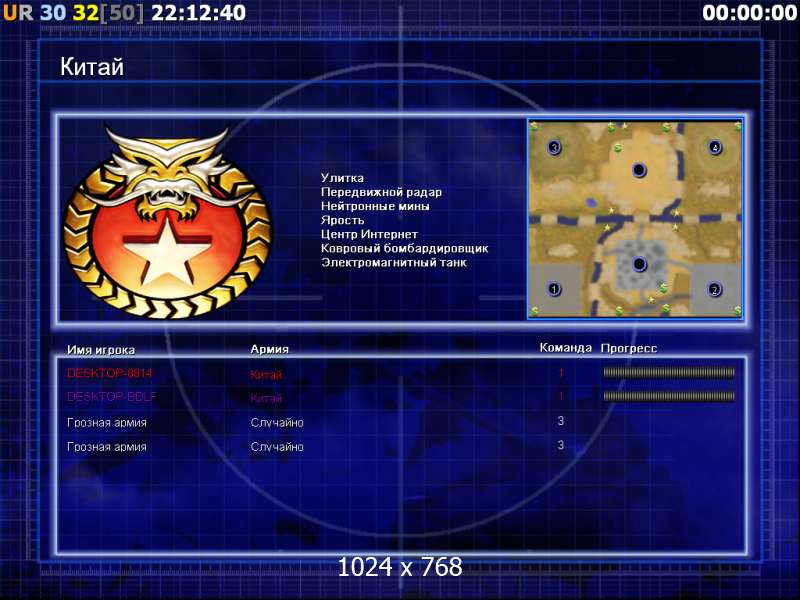This screenshot has width=800, height=600.
Task: Click the dollar supply icon in the map's top-left corner
Action: tap(534, 126)
